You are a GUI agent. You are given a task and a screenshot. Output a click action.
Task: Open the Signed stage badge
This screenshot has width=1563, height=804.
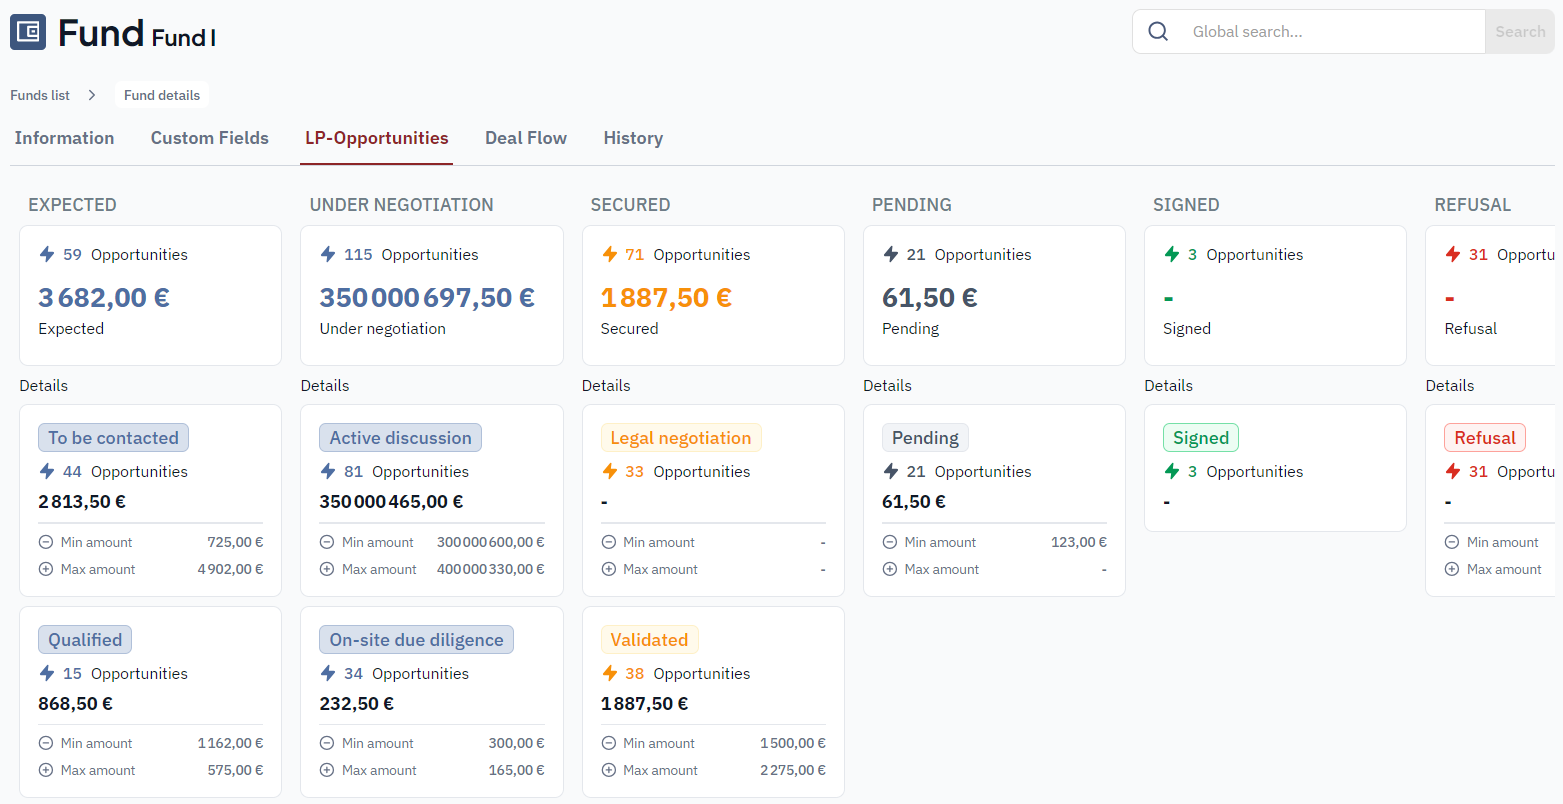click(x=1201, y=438)
